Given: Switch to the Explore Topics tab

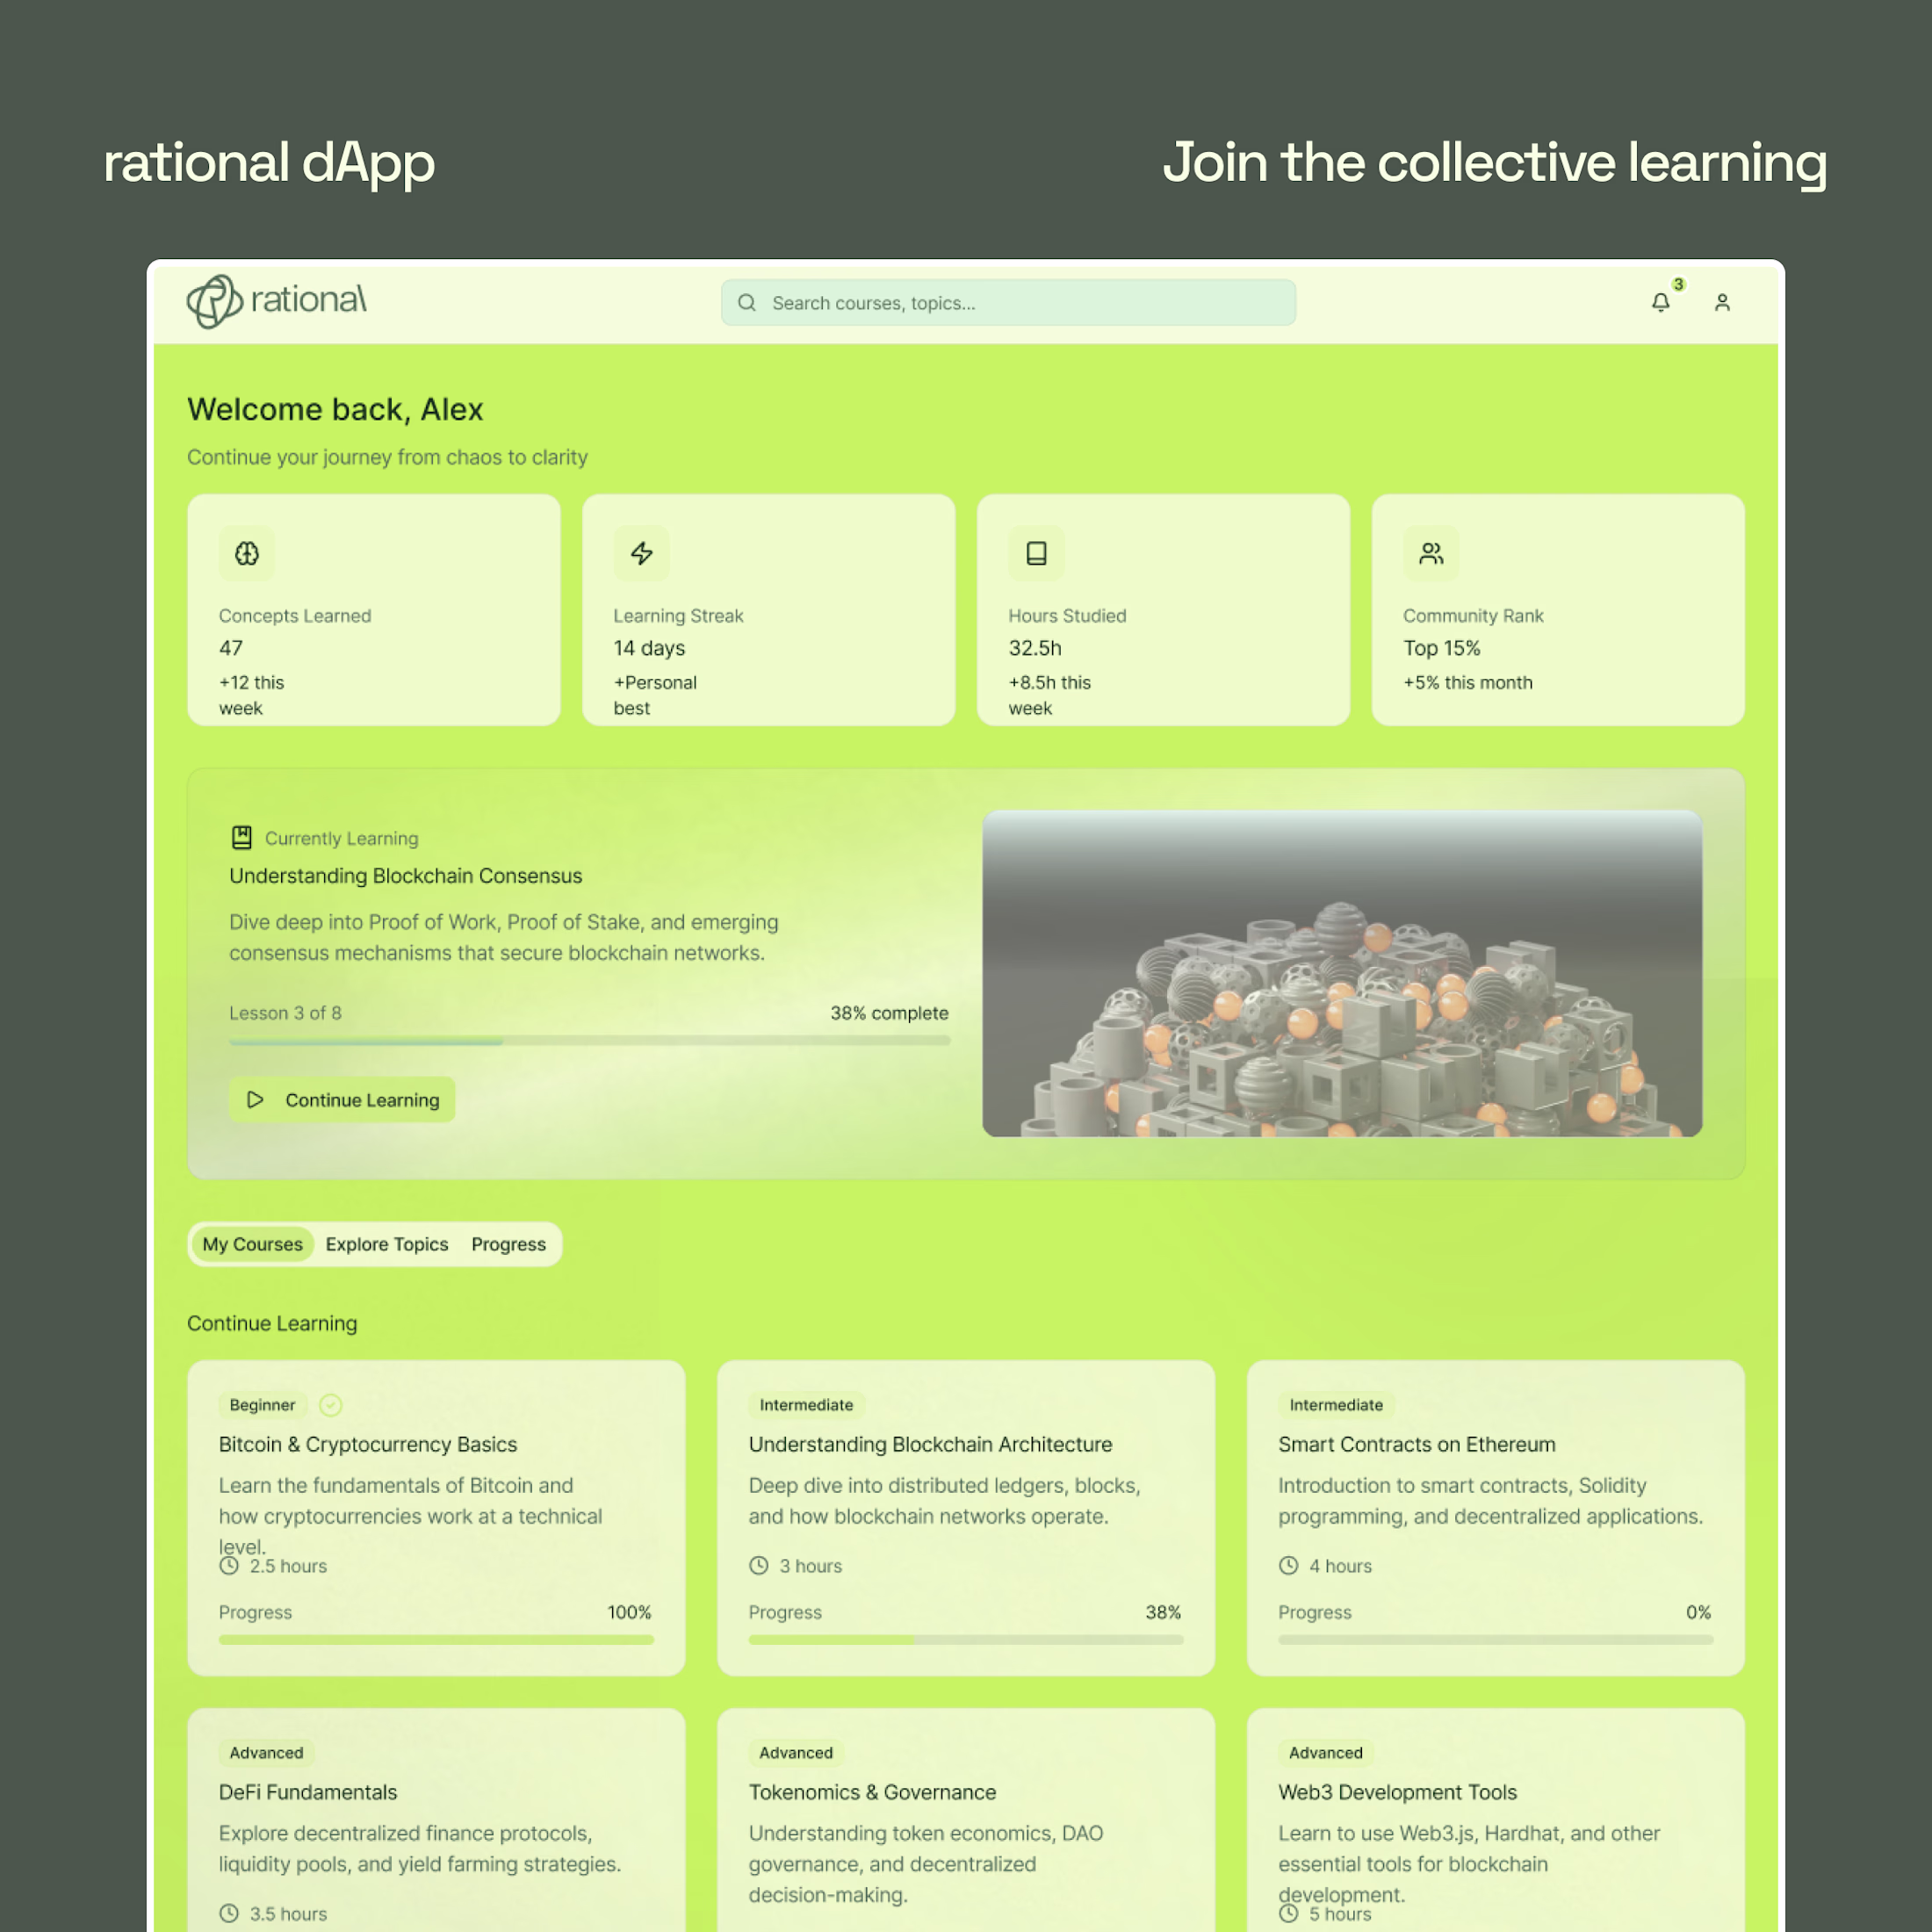Looking at the screenshot, I should tap(386, 1244).
